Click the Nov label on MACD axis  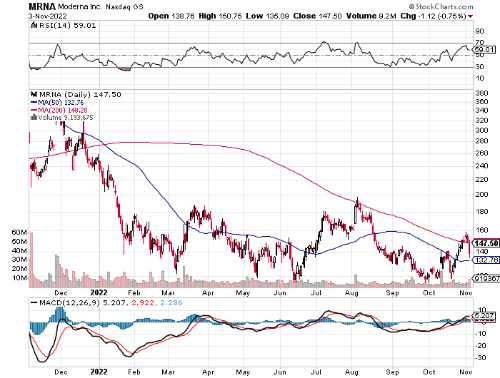pos(466,372)
